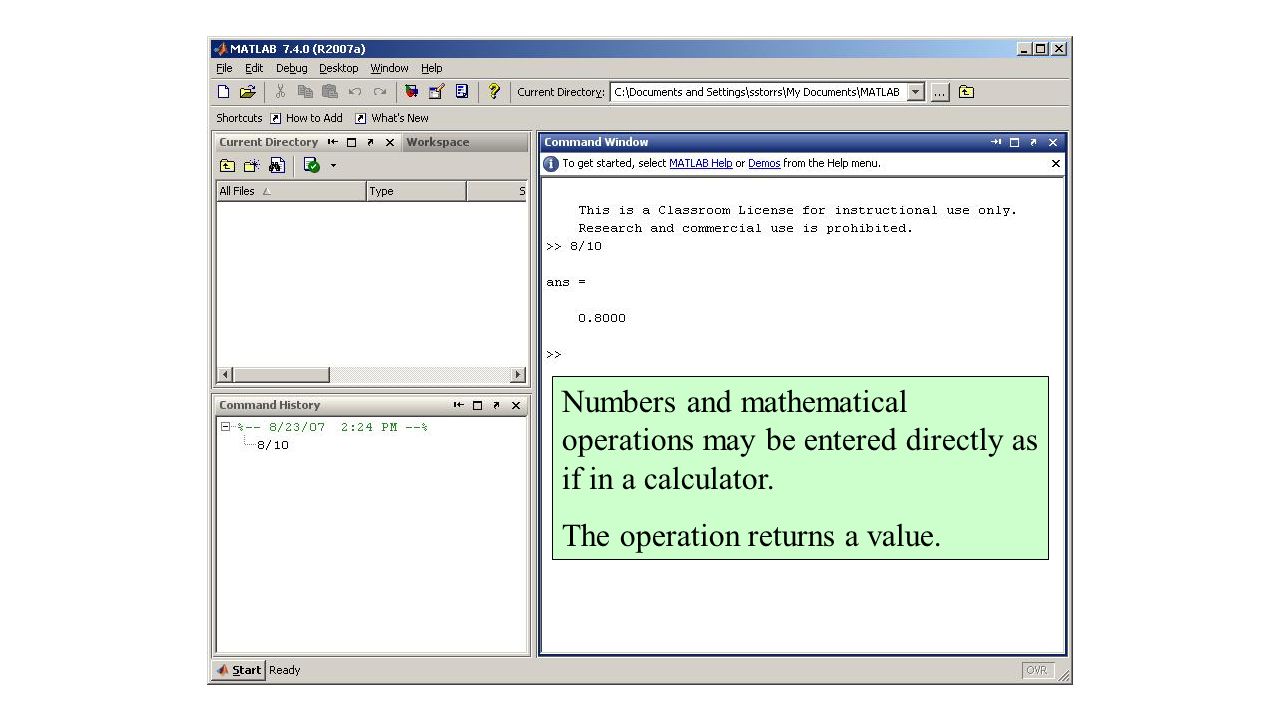Screen dimensions: 1280x720
Task: Open the Desktop menu
Action: pyautogui.click(x=339, y=68)
